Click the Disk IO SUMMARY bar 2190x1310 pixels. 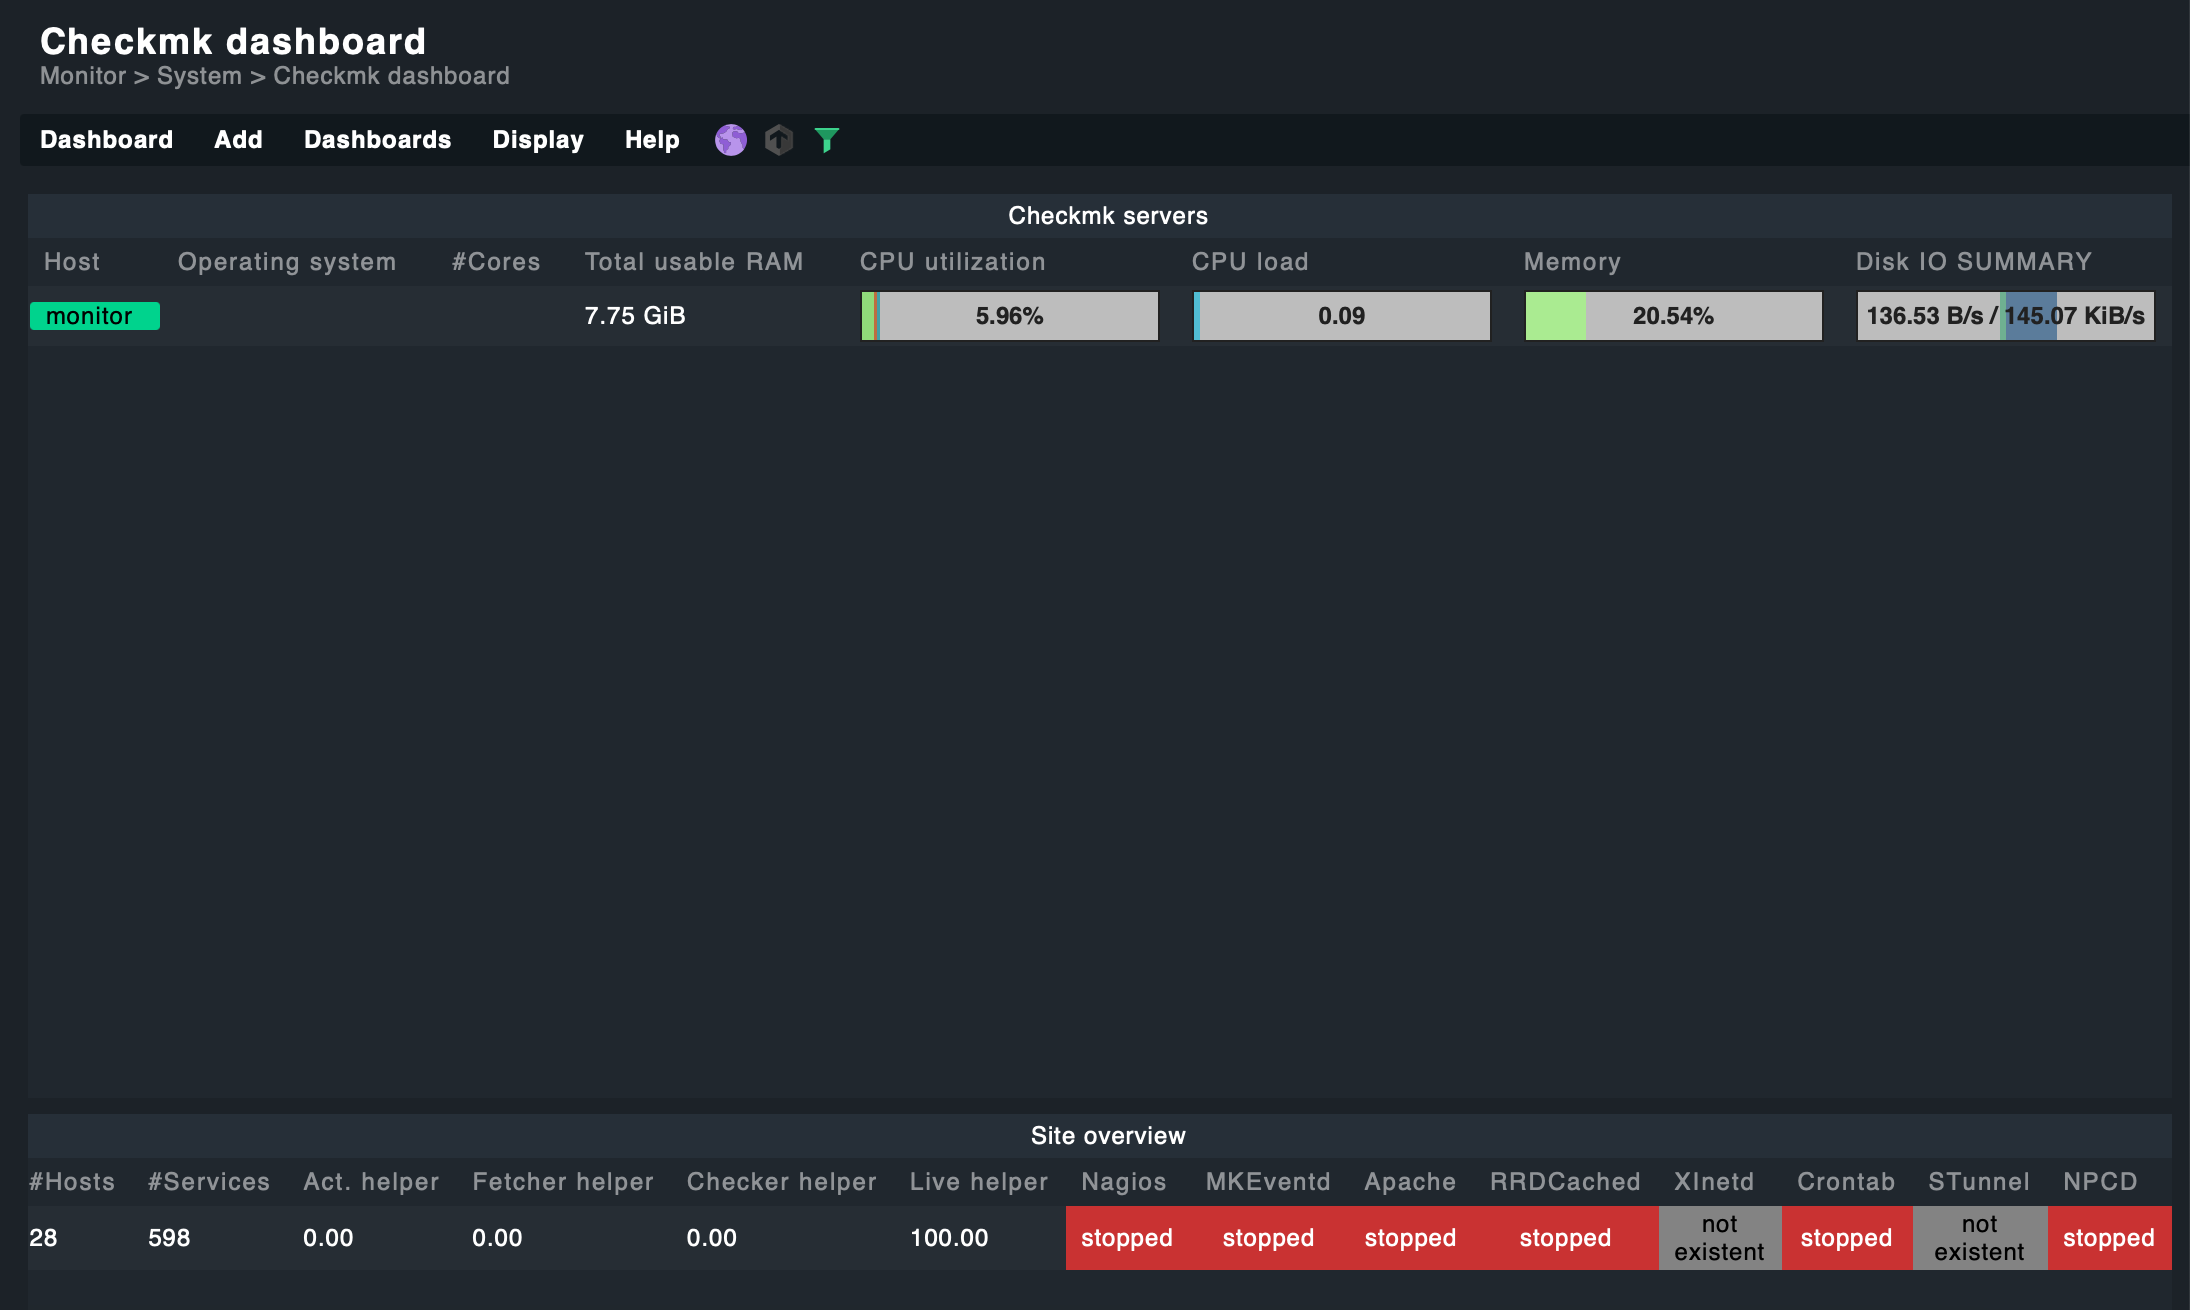coord(2005,316)
